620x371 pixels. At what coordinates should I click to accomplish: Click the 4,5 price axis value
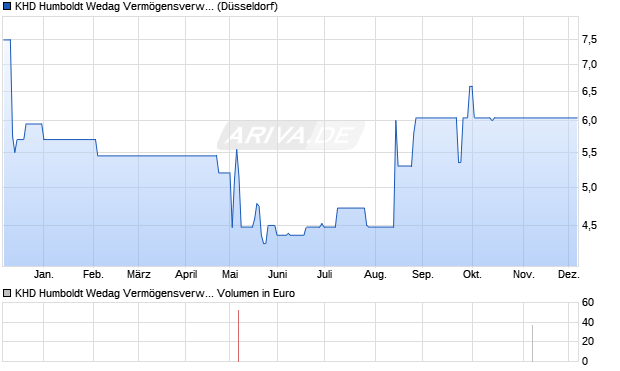[x=589, y=225]
